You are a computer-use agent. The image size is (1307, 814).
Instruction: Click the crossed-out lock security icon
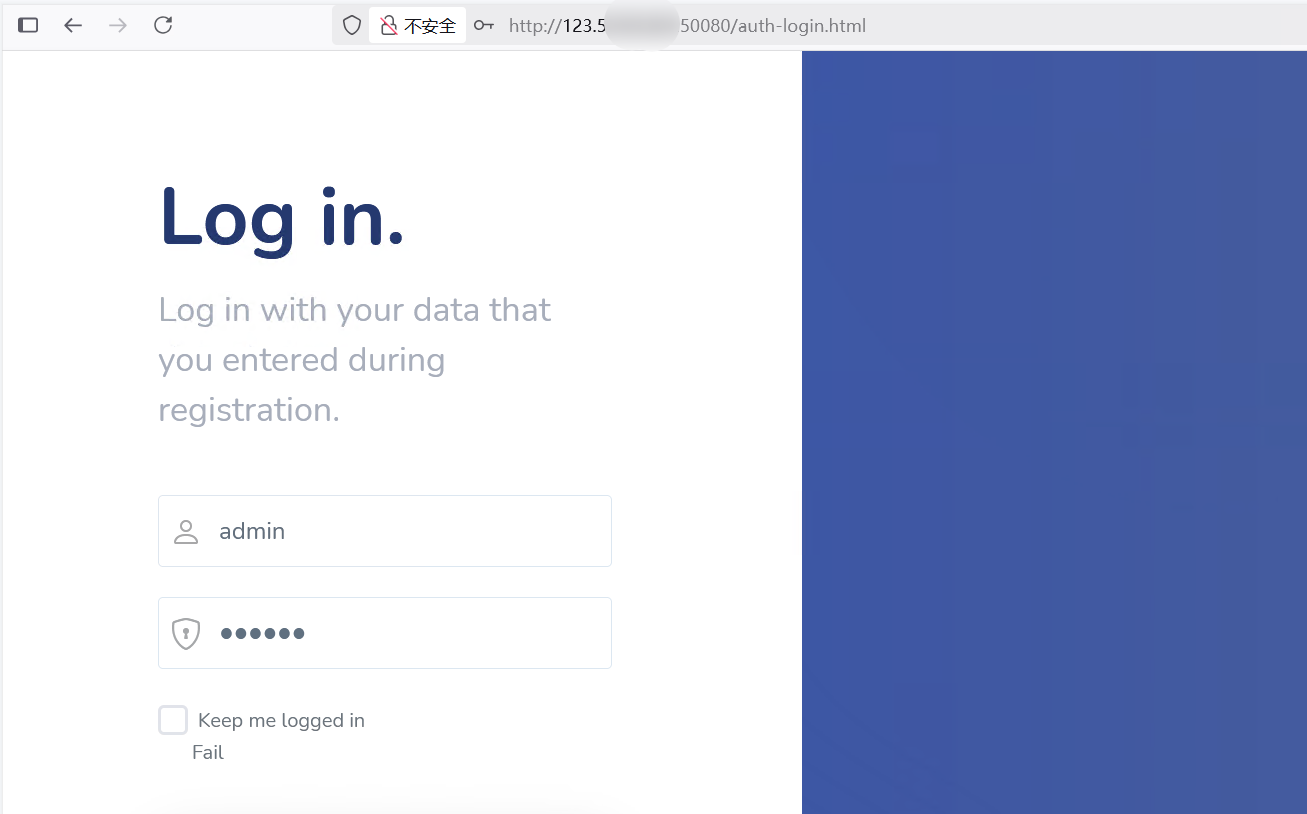[389, 25]
